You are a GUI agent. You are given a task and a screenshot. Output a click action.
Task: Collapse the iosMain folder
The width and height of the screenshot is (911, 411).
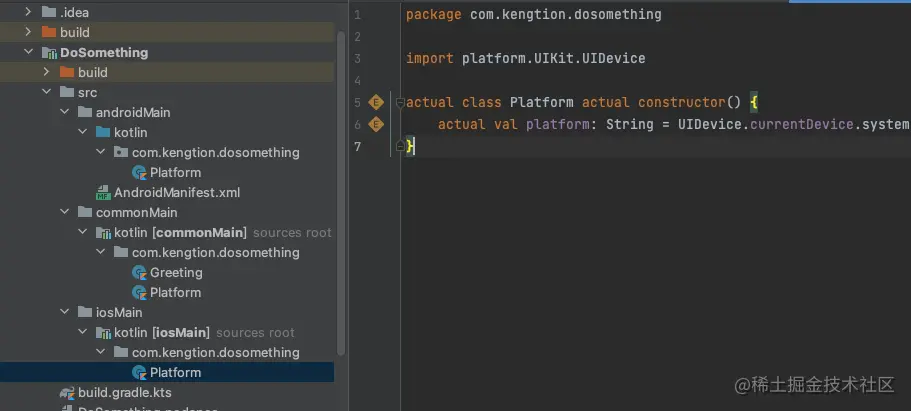pos(64,312)
